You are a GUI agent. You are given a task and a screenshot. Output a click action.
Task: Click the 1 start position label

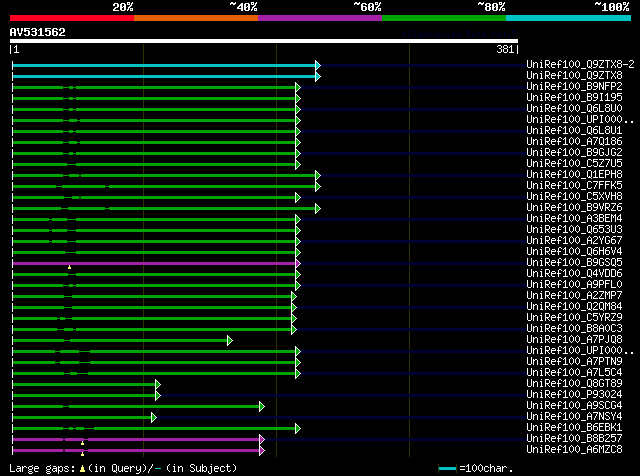tap(16, 49)
